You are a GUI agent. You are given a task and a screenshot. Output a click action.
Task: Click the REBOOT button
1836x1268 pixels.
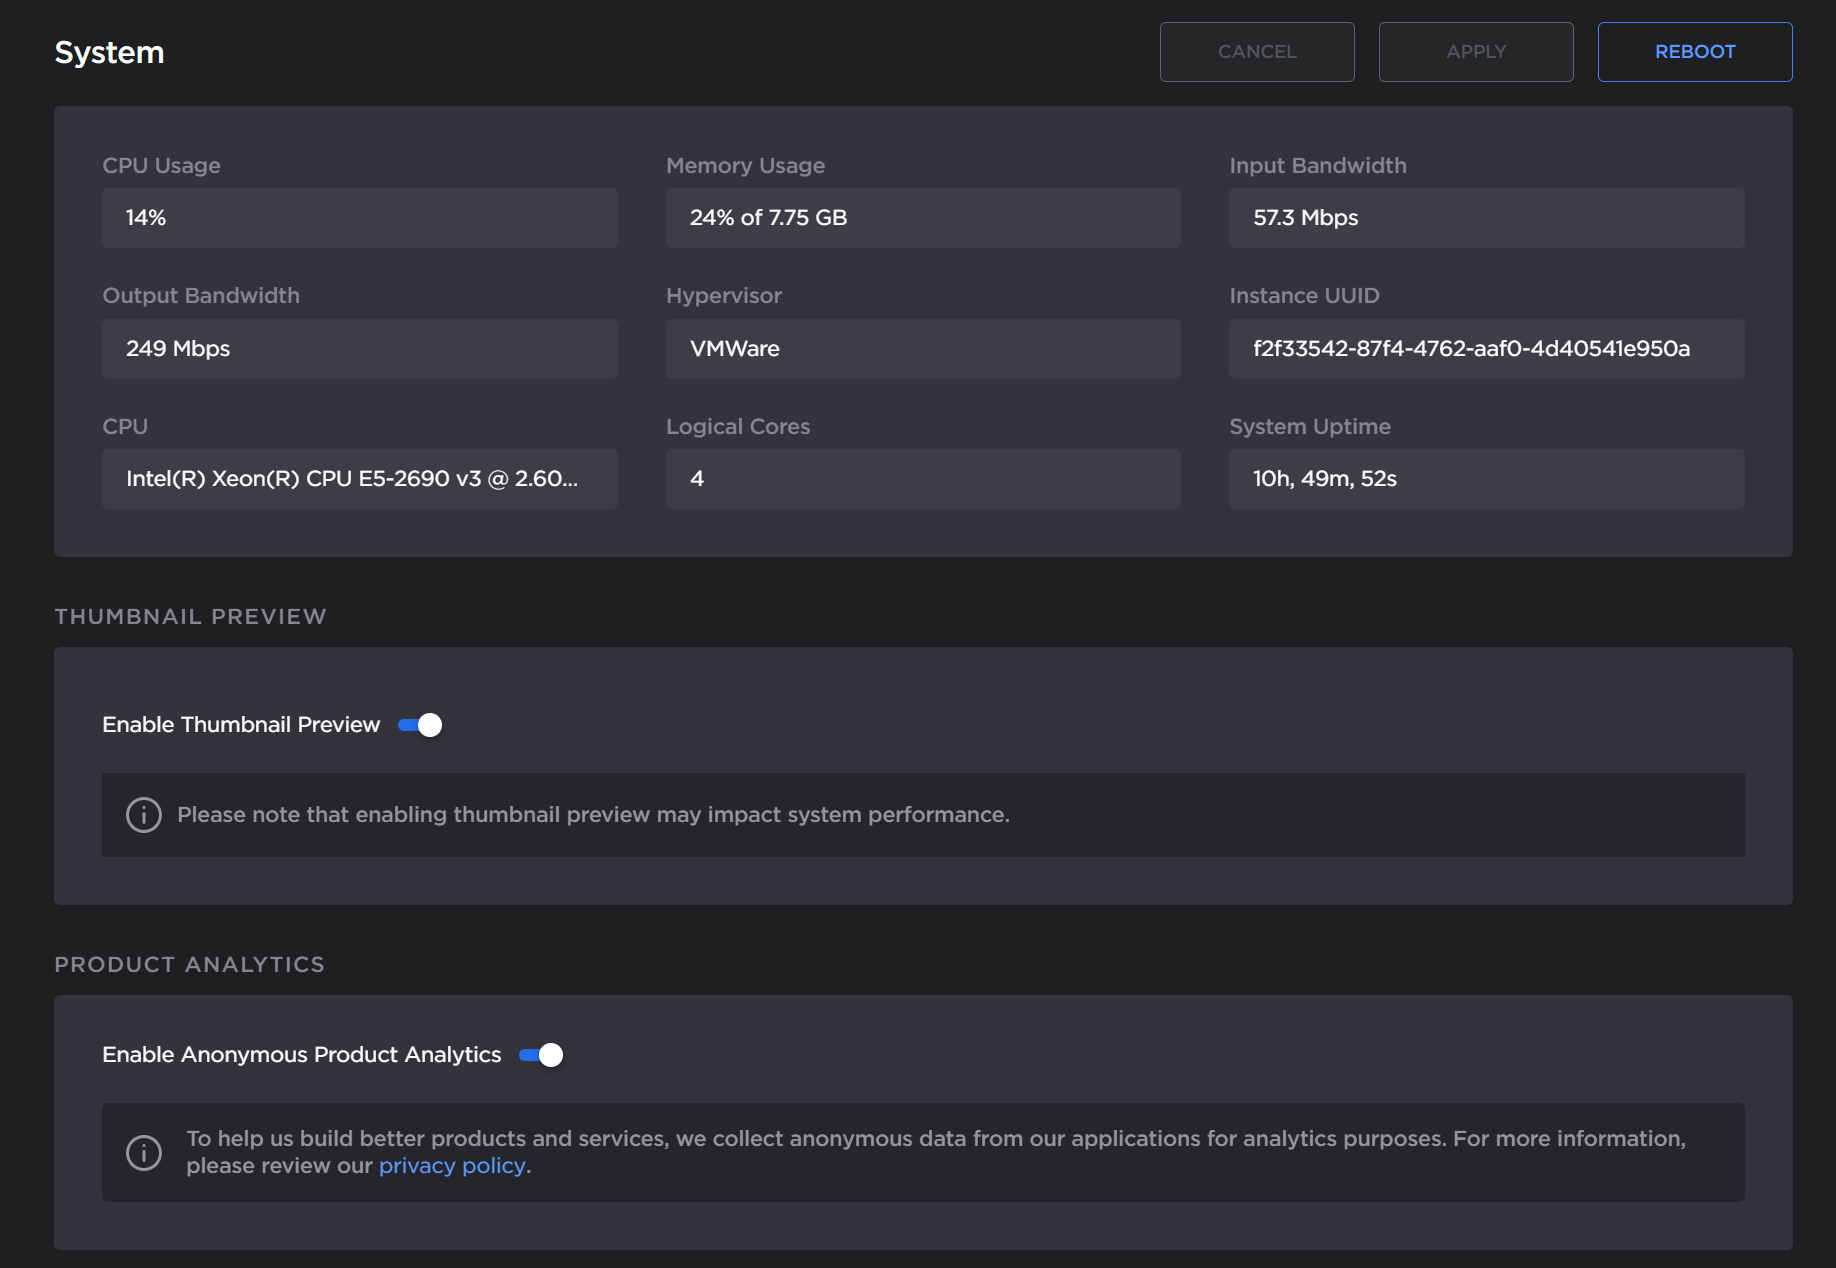1694,51
